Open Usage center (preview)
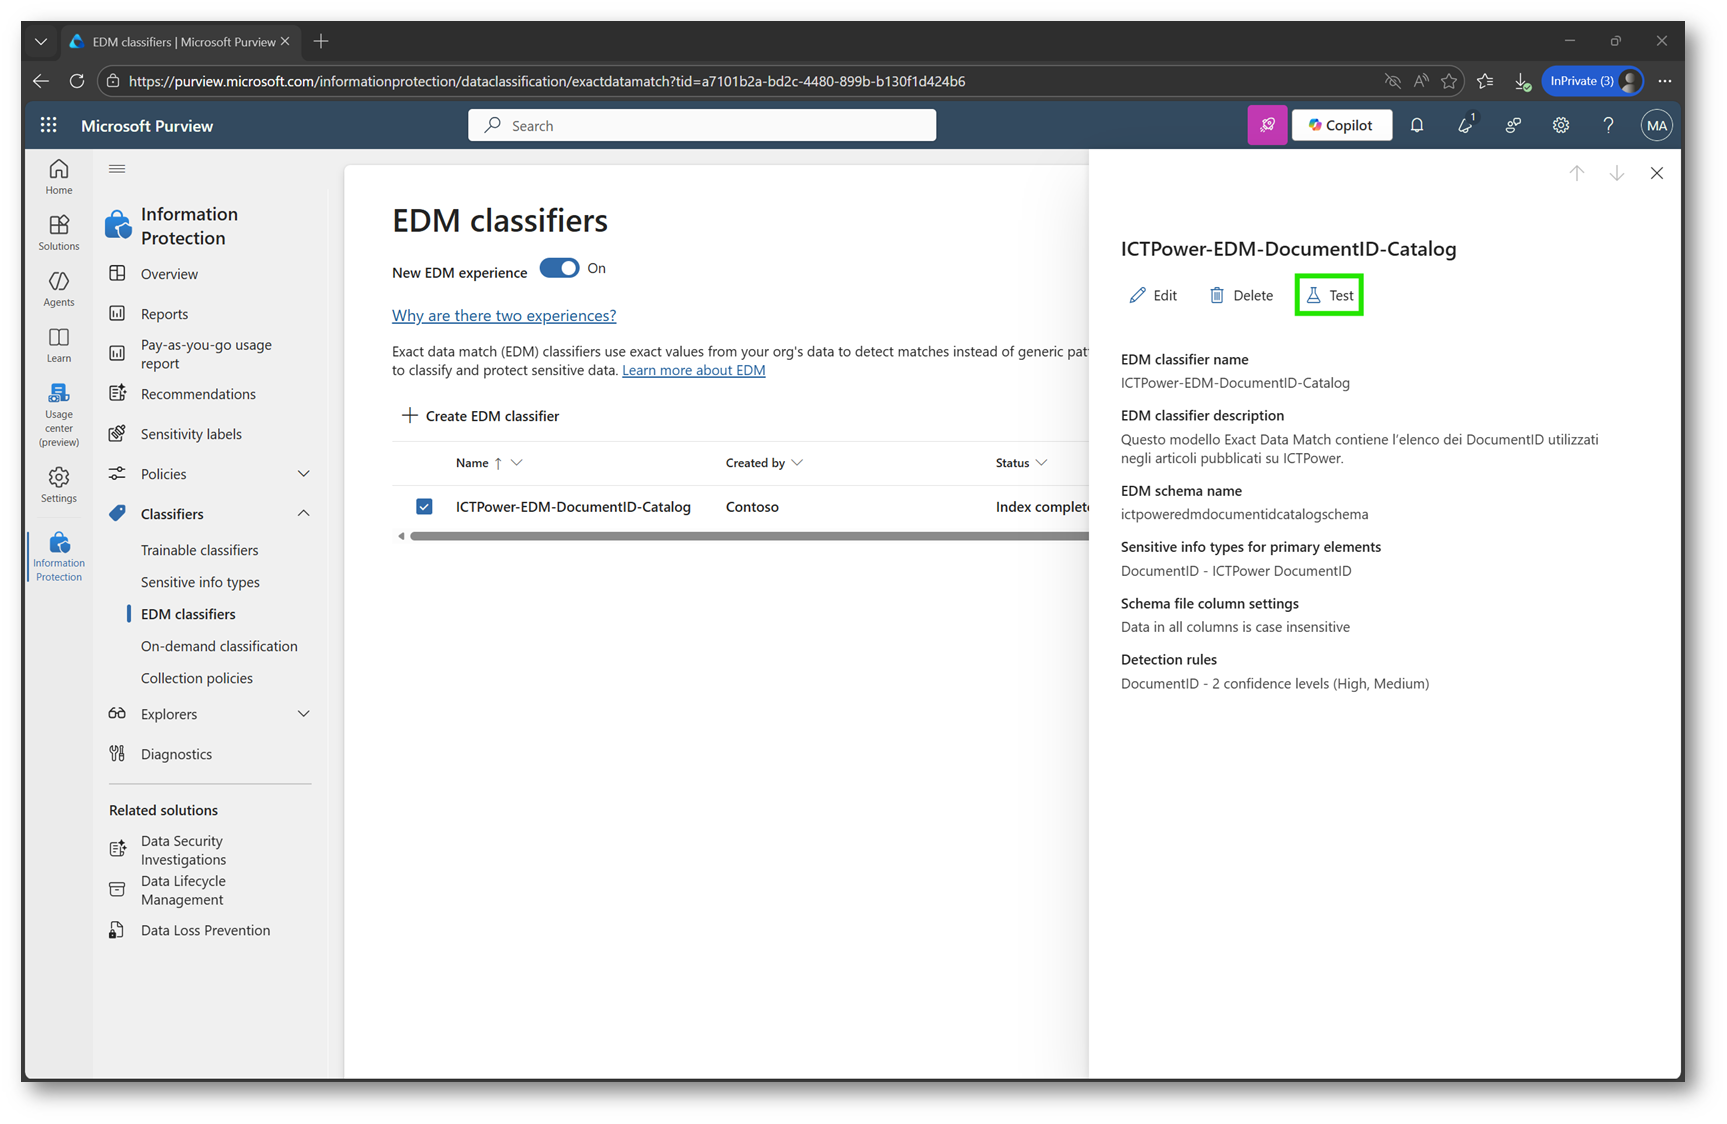 59,414
